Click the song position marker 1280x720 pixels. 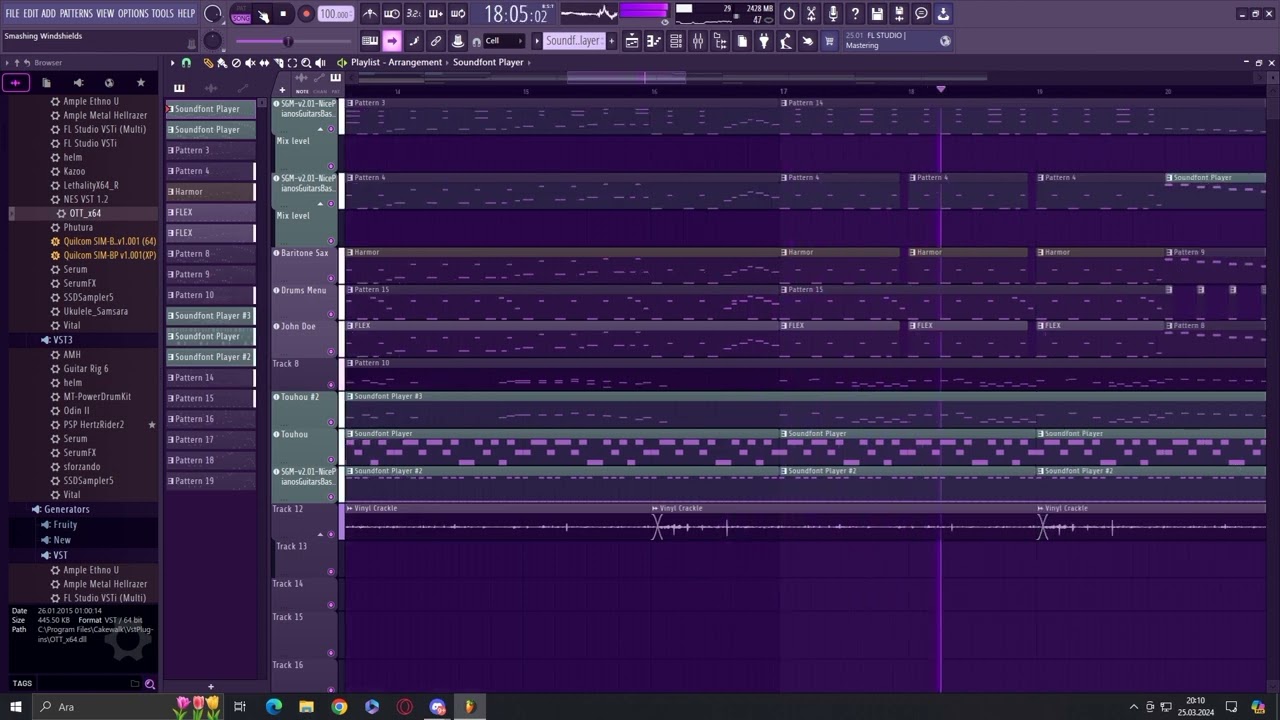coord(940,89)
